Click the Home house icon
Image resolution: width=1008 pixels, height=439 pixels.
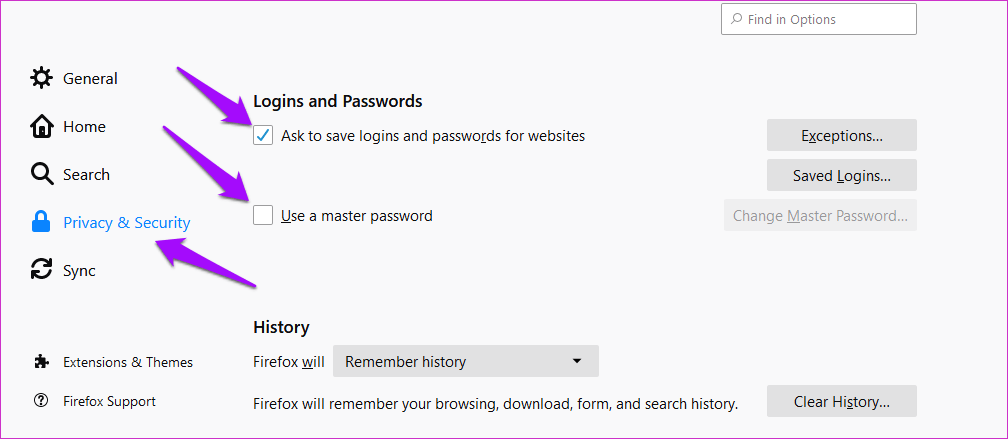[41, 127]
